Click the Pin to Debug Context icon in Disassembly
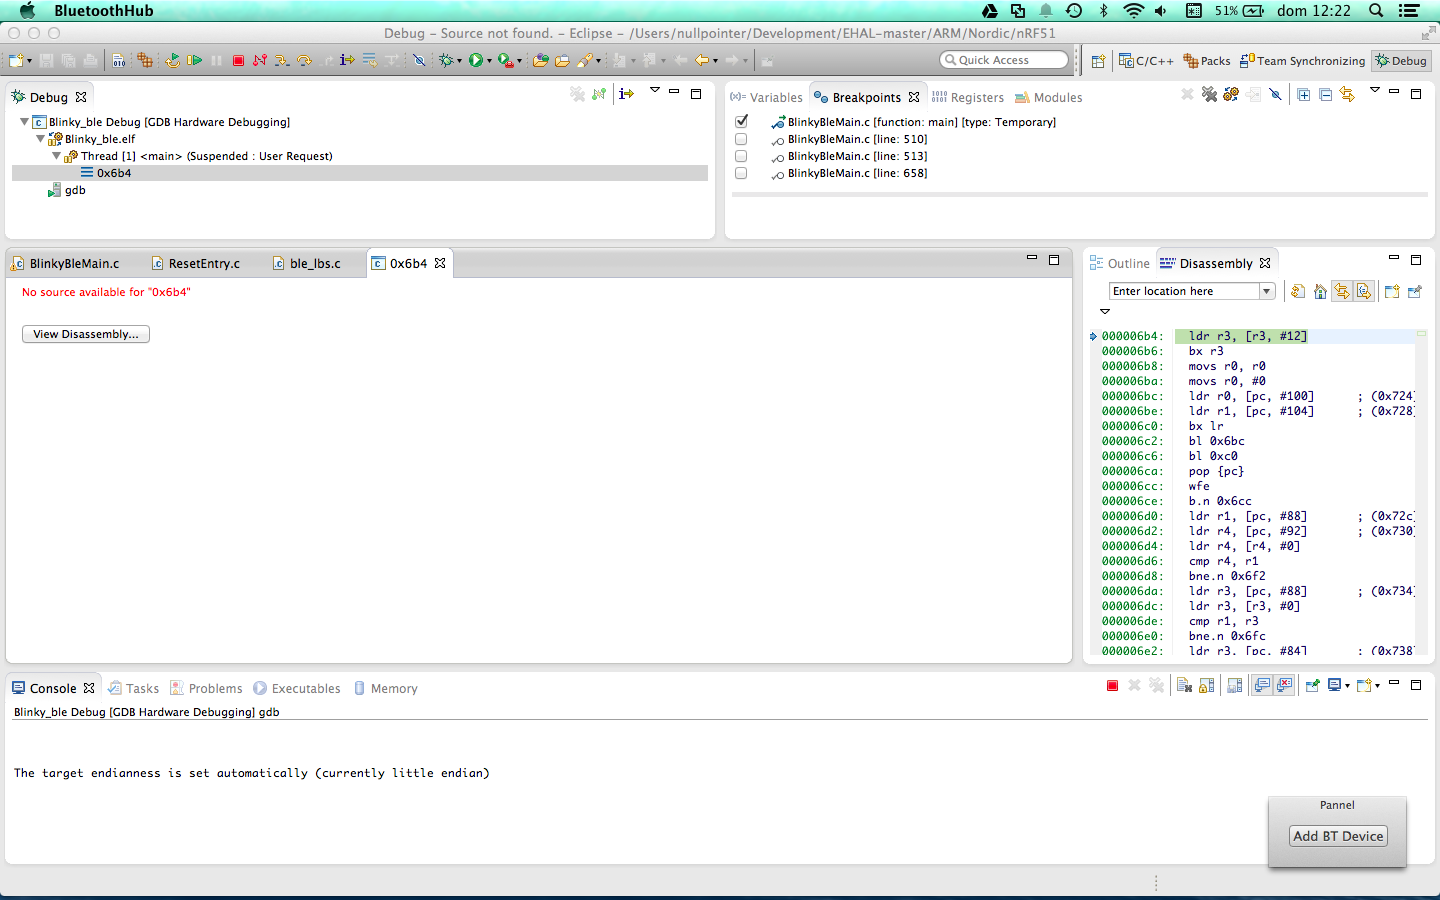This screenshot has height=900, width=1440. [1414, 291]
